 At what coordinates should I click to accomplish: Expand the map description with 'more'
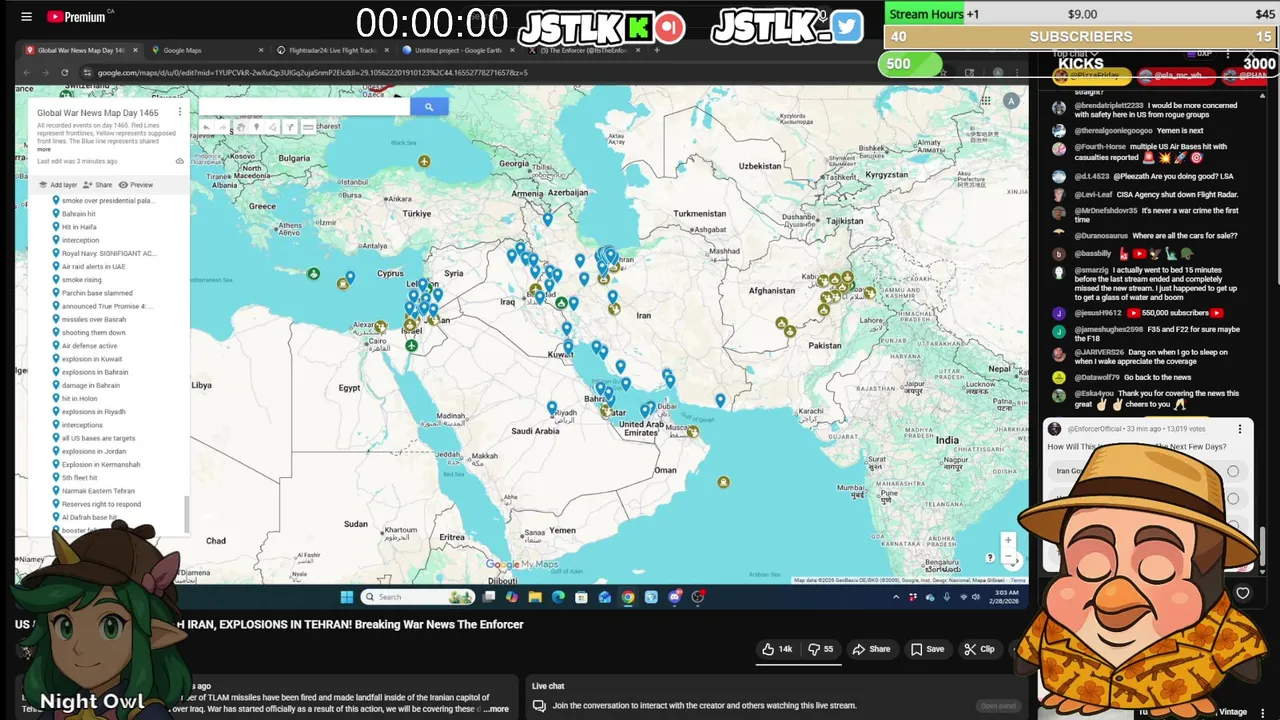click(44, 149)
